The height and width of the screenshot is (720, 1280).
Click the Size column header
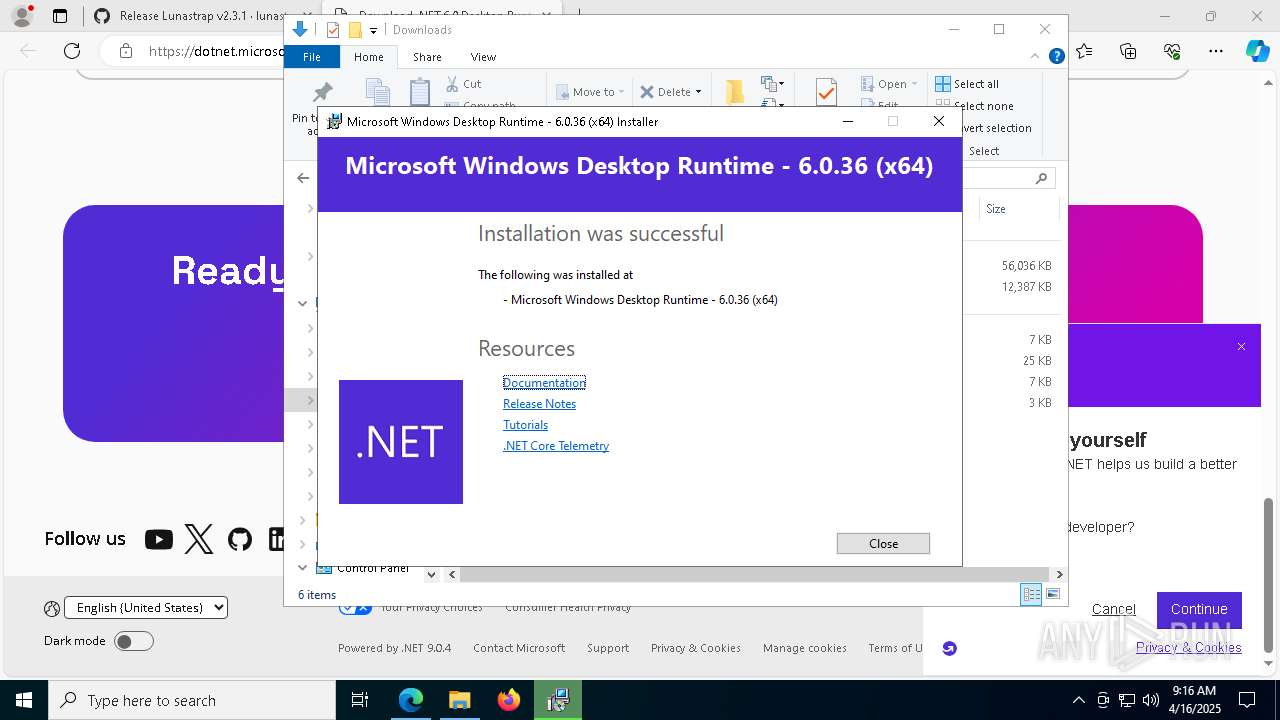[x=1018, y=209]
